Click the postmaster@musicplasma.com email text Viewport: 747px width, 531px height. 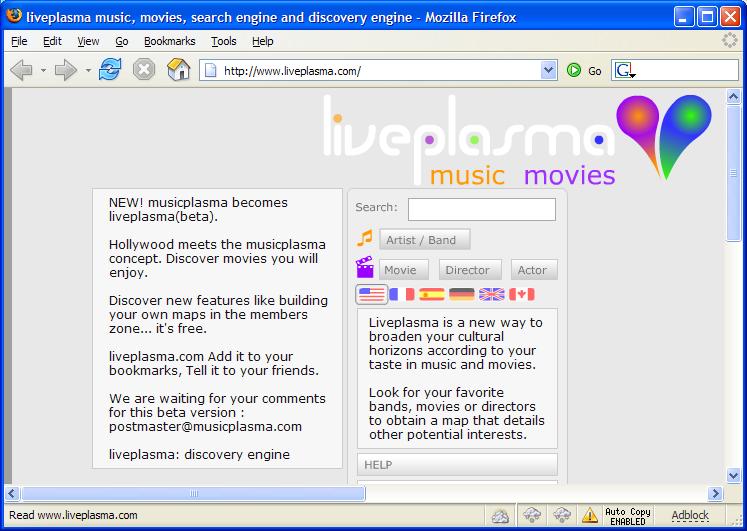coord(205,426)
